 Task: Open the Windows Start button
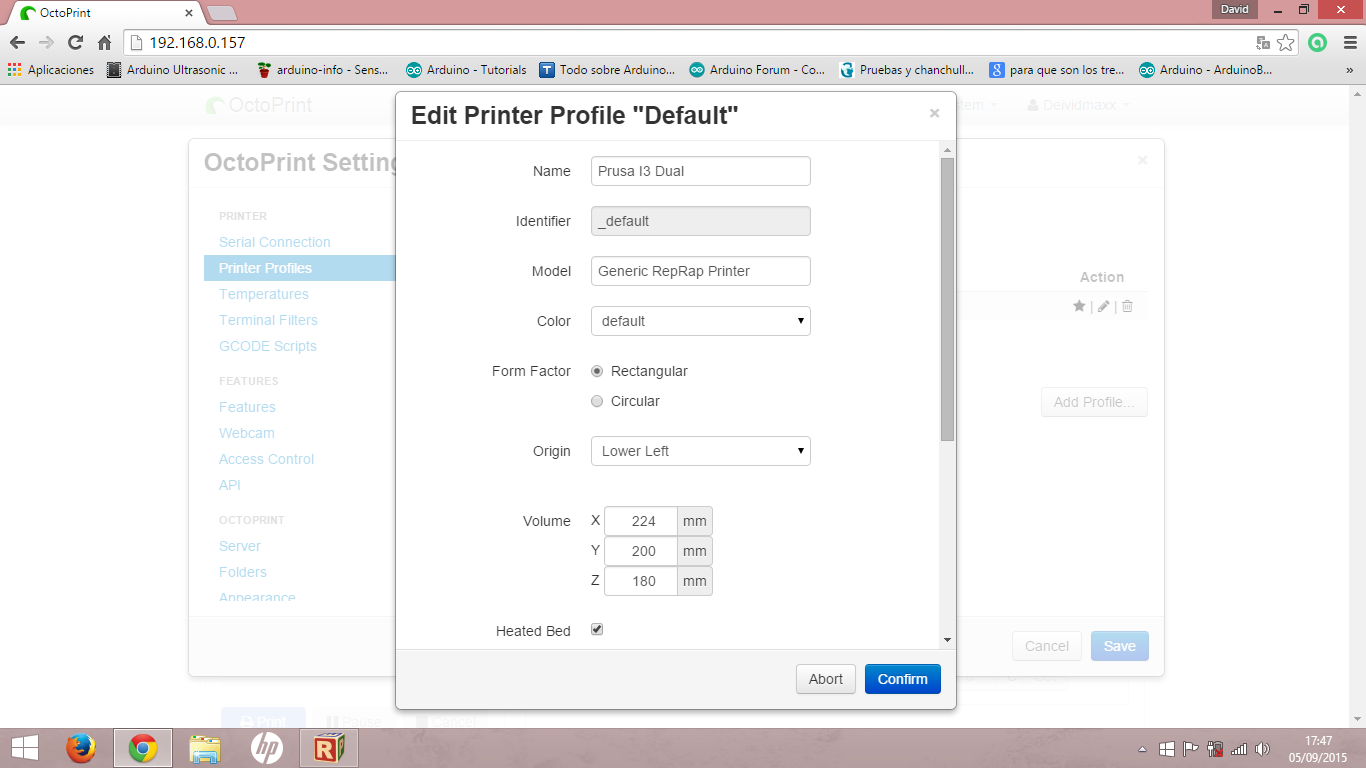[x=25, y=748]
